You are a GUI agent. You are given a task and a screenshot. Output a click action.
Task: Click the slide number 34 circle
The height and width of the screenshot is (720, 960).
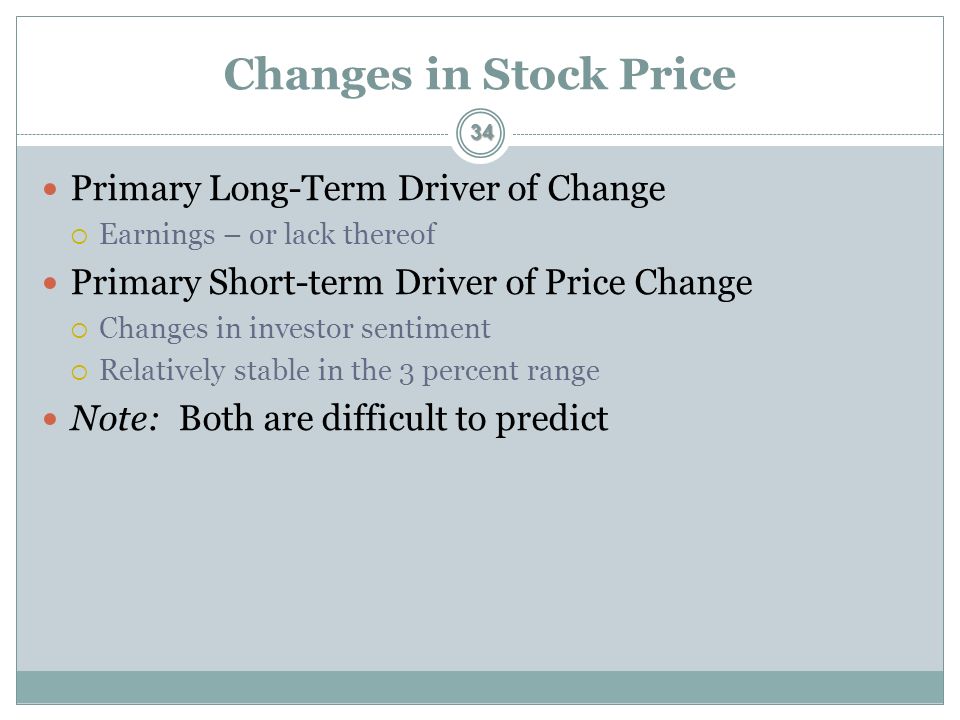click(x=481, y=133)
